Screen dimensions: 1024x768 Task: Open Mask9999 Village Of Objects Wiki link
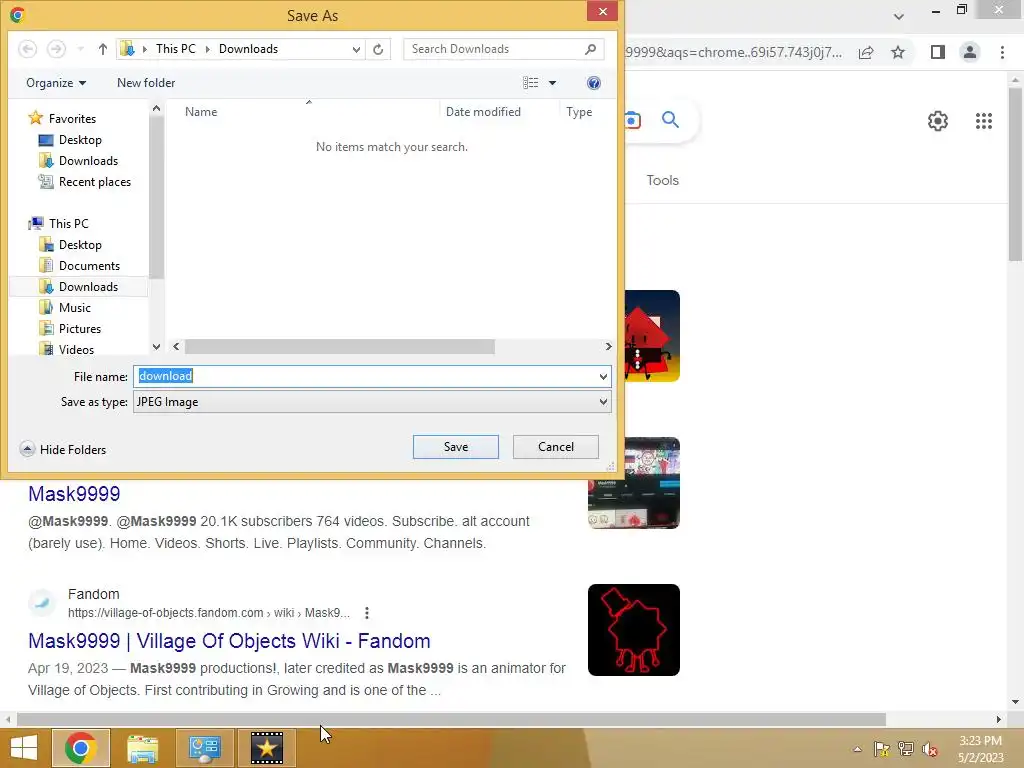tap(229, 641)
